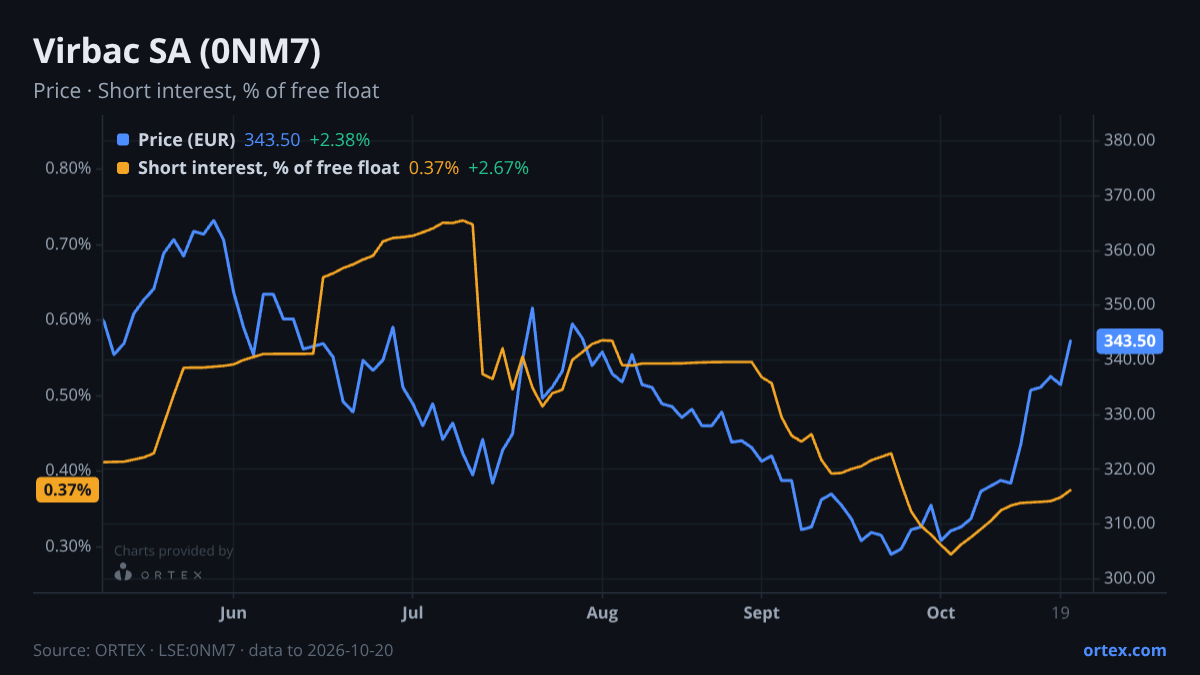Click the +2.38% price change value
Viewport: 1200px width, 675px height.
[x=339, y=140]
